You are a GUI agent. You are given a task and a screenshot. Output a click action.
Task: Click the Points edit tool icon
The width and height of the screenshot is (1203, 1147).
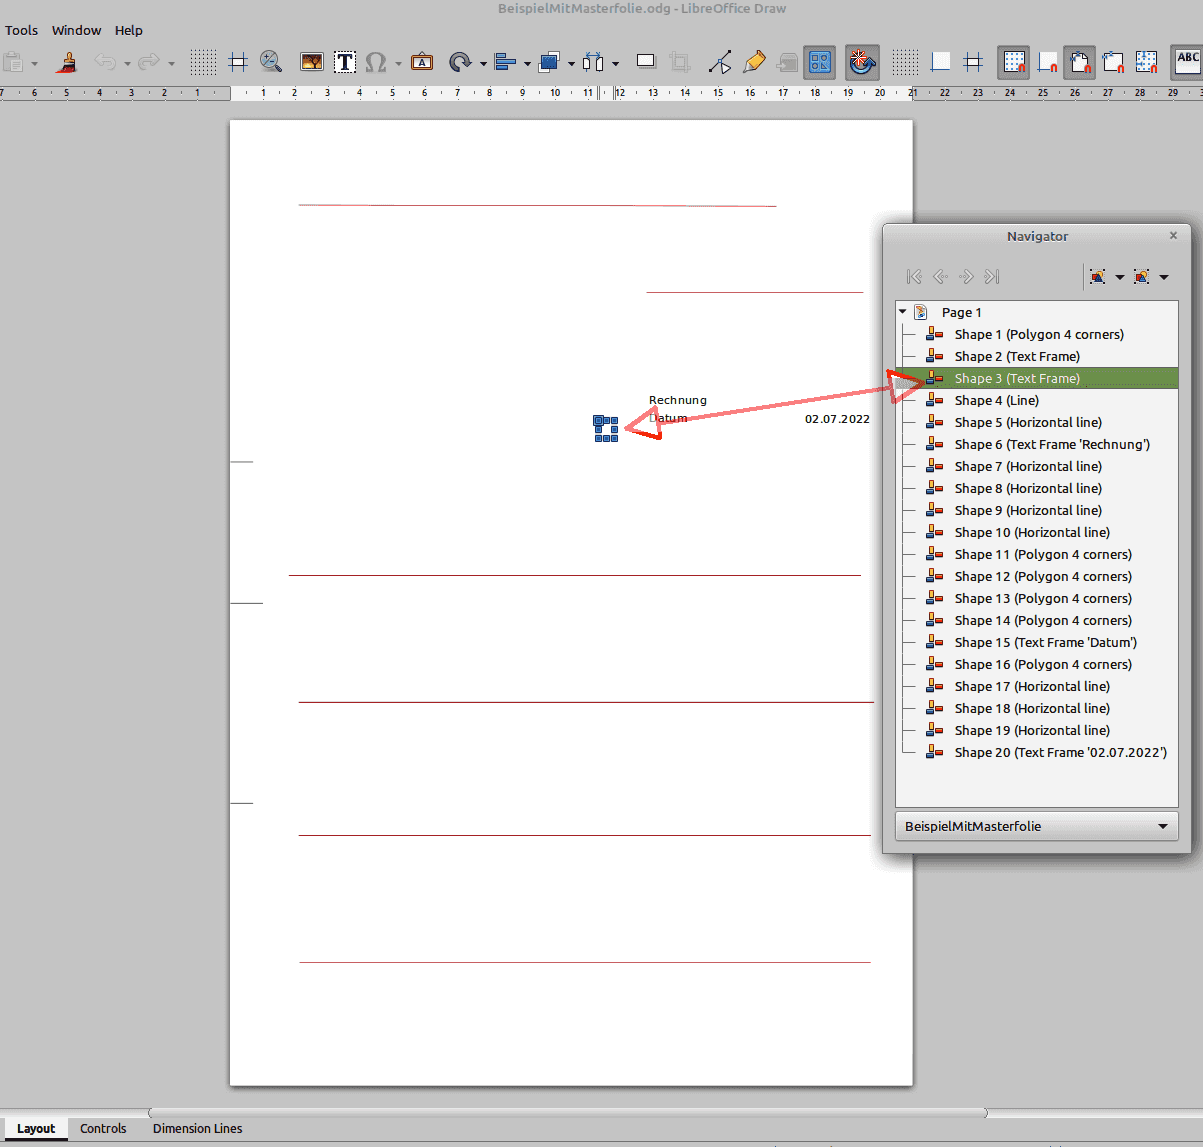click(x=720, y=63)
